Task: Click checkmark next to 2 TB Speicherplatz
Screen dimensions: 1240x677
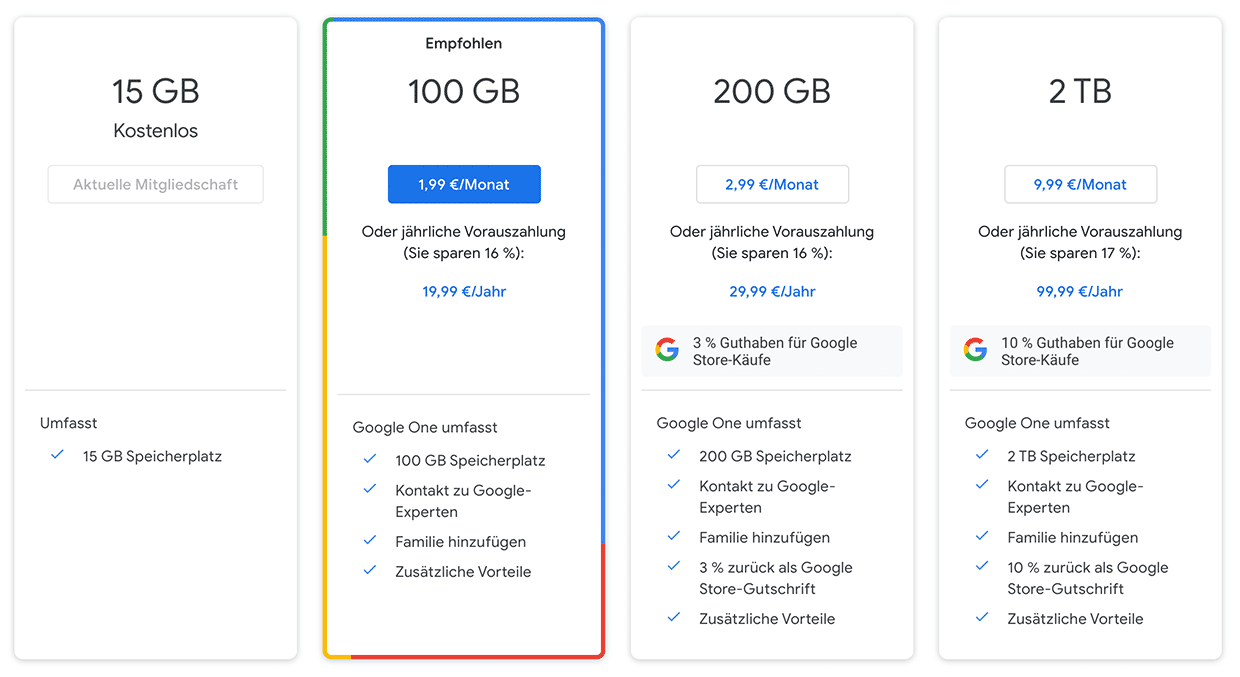Action: click(982, 455)
